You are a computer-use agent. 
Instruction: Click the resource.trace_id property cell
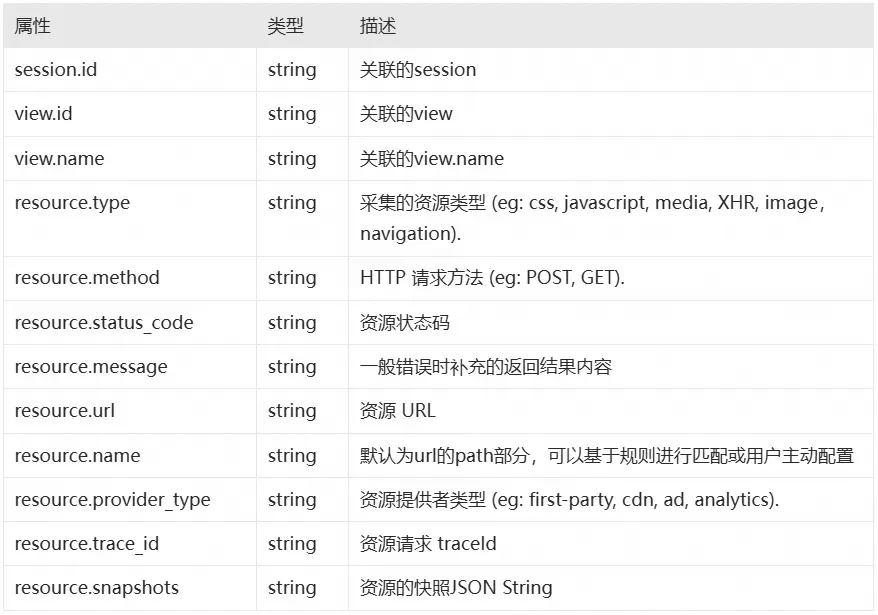pos(87,544)
